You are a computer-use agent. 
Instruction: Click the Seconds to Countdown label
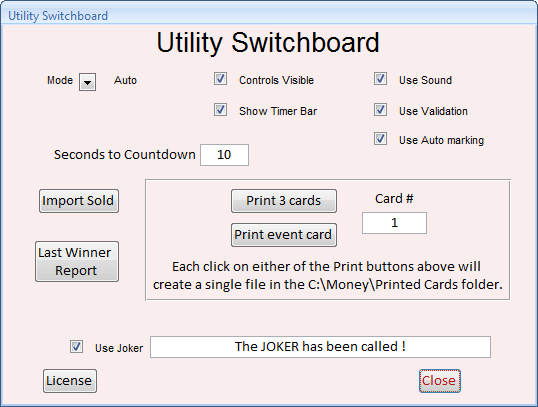pyautogui.click(x=125, y=155)
